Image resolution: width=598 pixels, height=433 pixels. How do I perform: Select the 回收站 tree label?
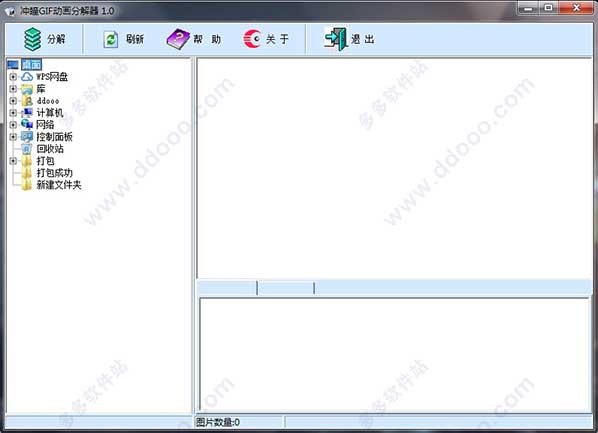(50, 149)
